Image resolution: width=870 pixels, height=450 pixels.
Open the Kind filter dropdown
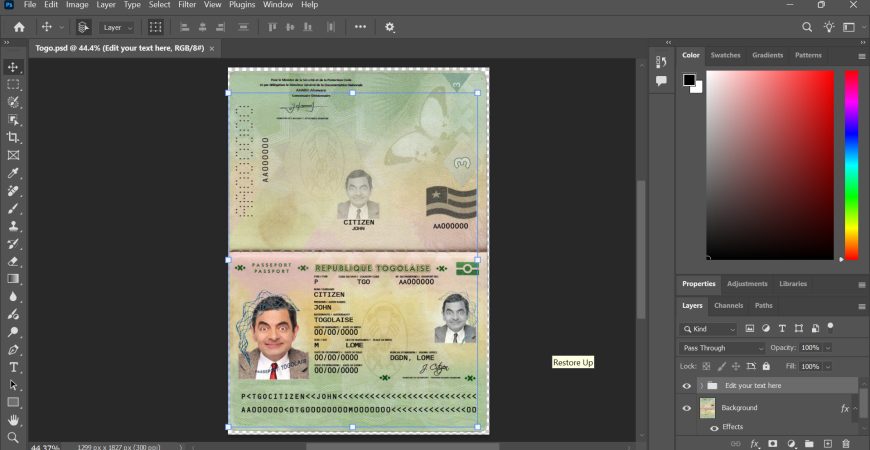(x=709, y=329)
